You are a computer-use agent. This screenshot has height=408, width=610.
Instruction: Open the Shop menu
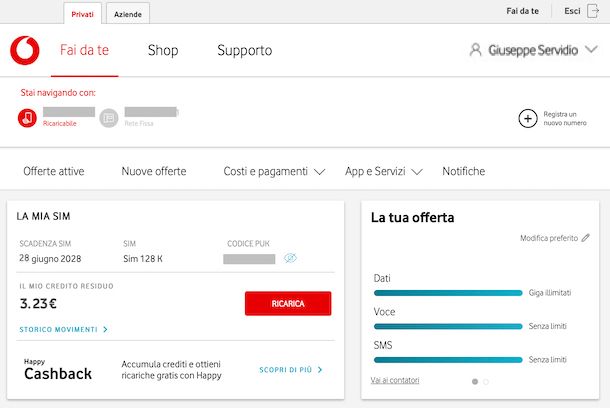coord(163,50)
